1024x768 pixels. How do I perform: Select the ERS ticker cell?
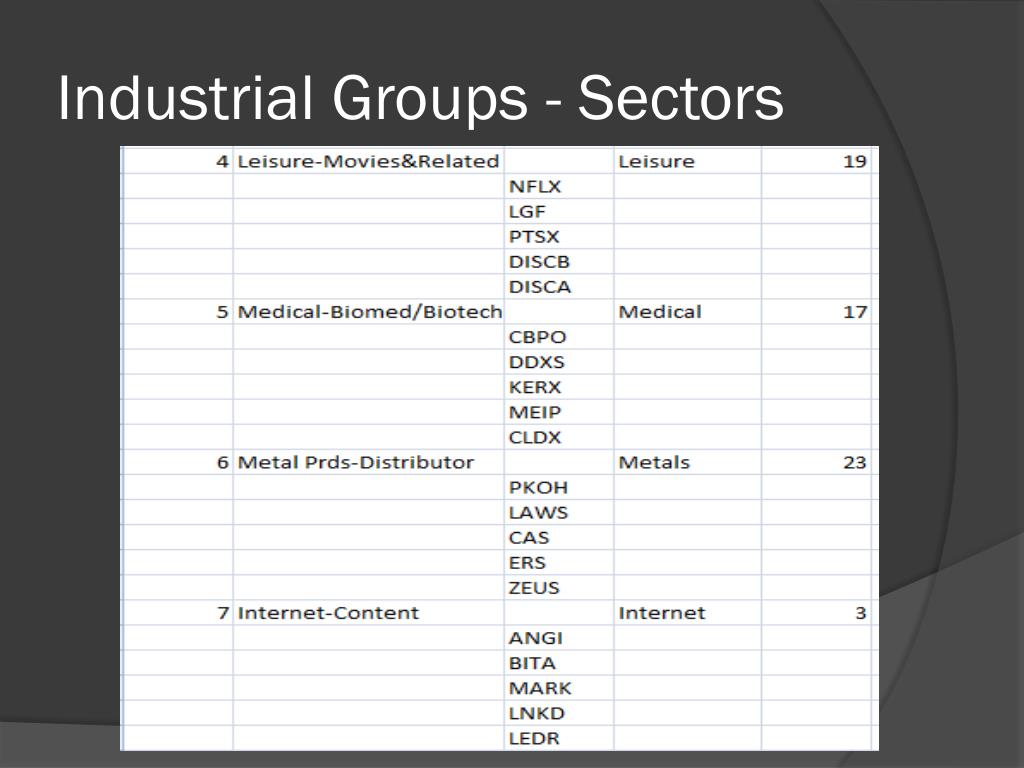point(559,562)
